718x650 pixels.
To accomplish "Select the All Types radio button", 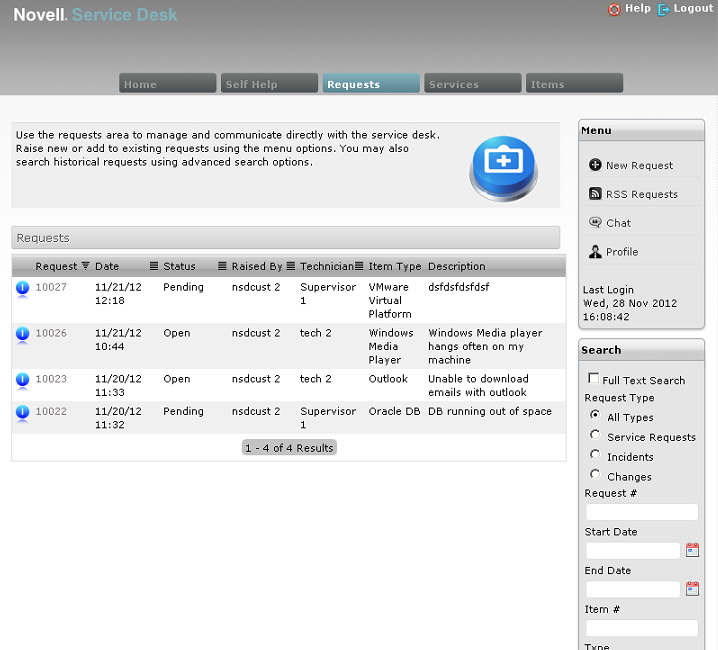I will coord(595,415).
